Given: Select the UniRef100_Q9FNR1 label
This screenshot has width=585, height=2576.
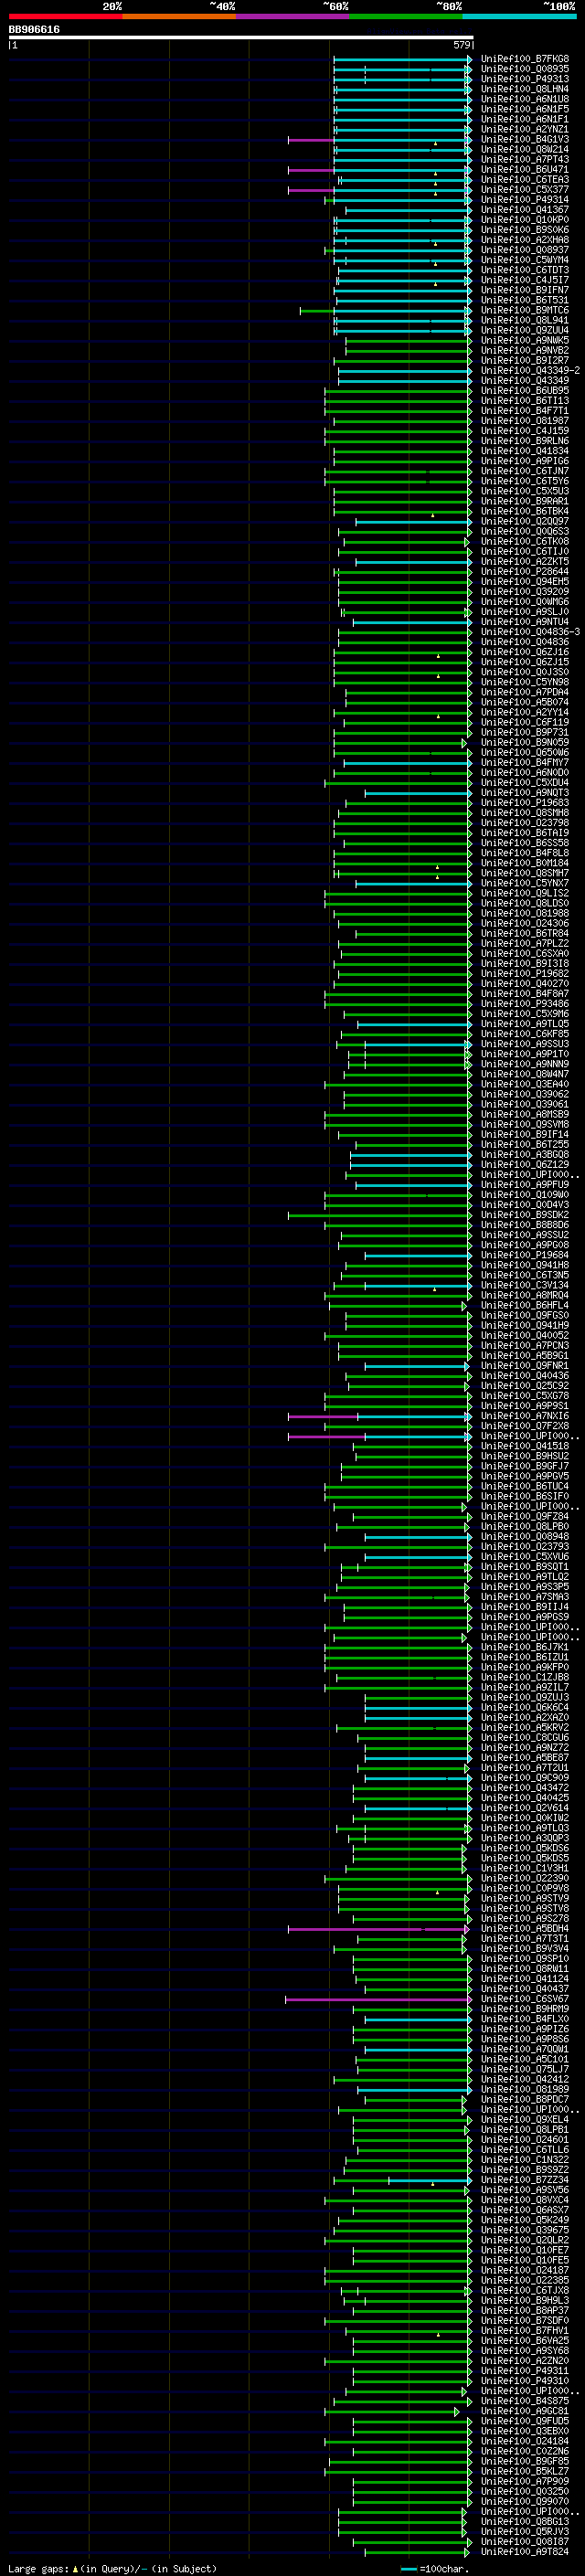Looking at the screenshot, I should [x=524, y=1366].
